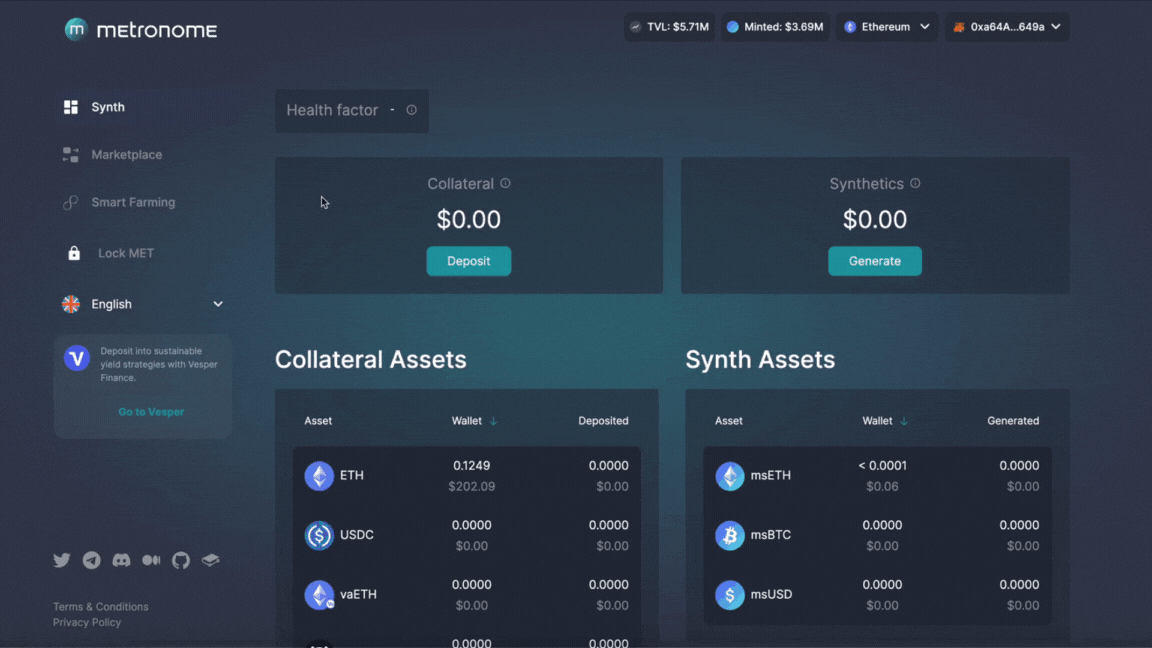Open the Telegram social link
The width and height of the screenshot is (1152, 648).
click(92, 560)
